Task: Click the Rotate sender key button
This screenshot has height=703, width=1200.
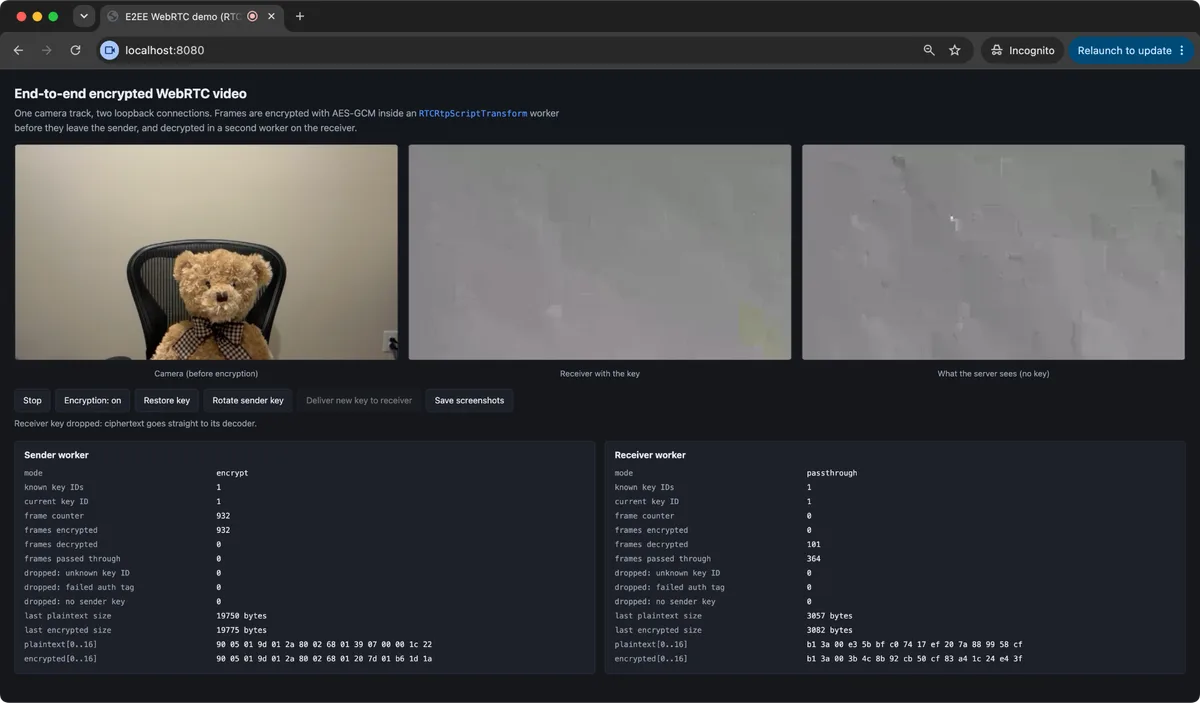Action: 248,400
